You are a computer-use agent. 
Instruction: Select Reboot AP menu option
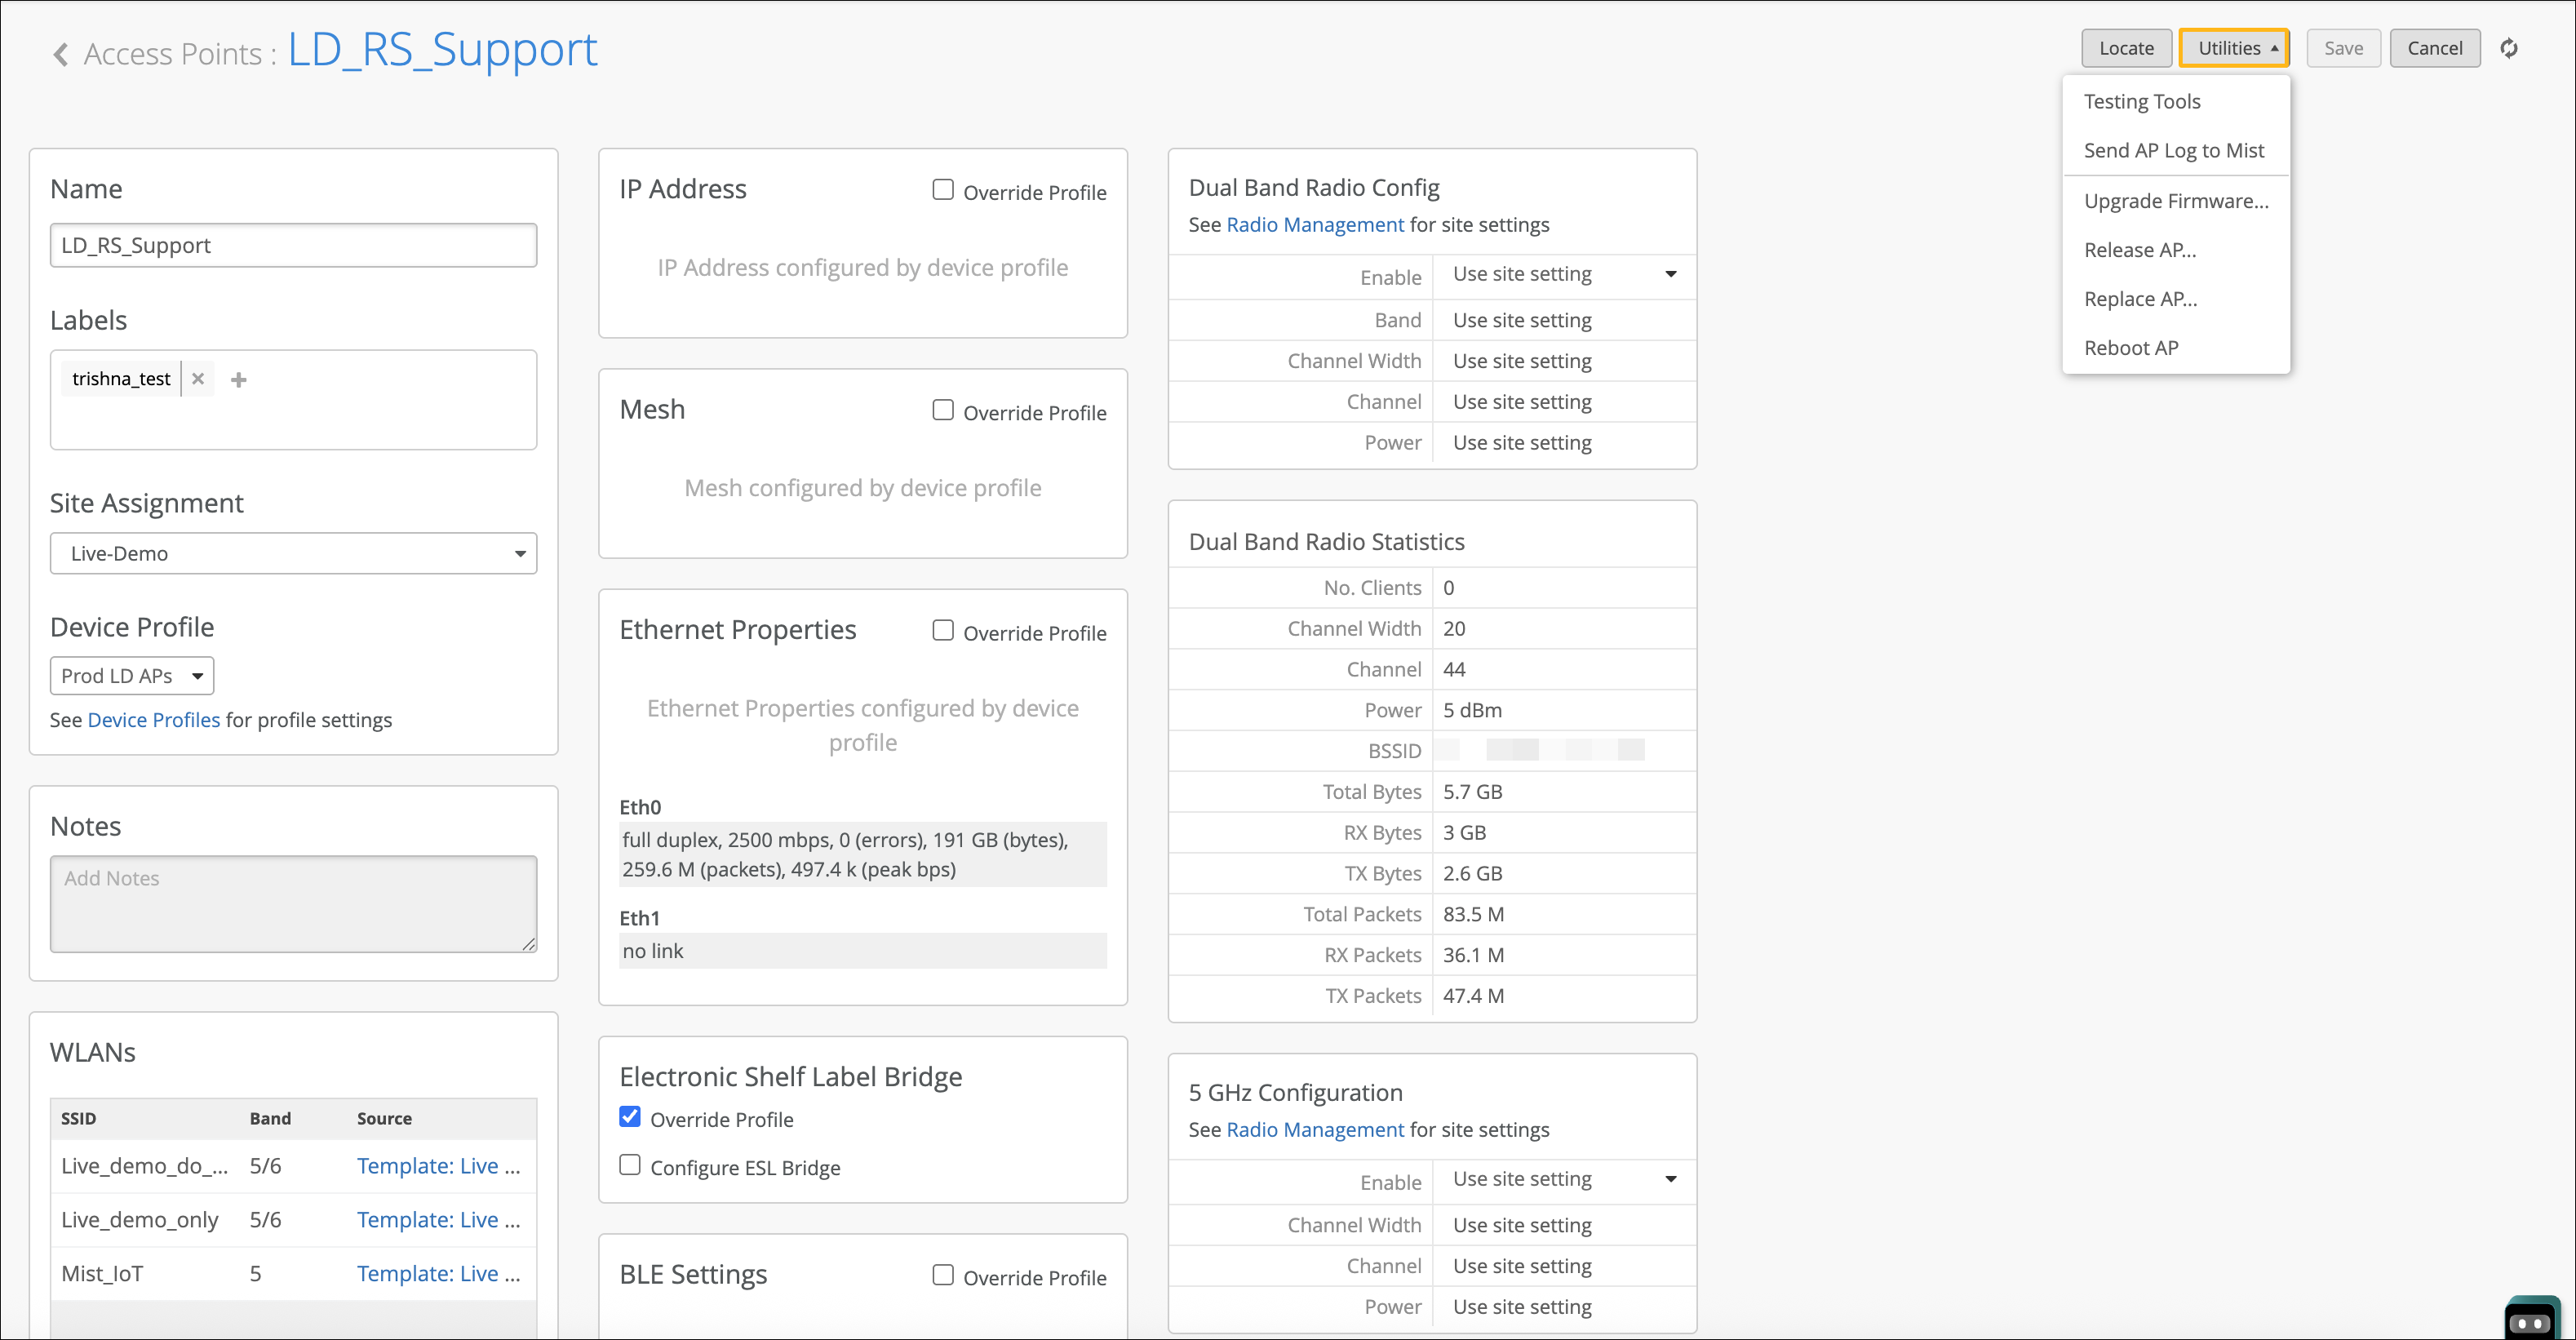[2130, 347]
